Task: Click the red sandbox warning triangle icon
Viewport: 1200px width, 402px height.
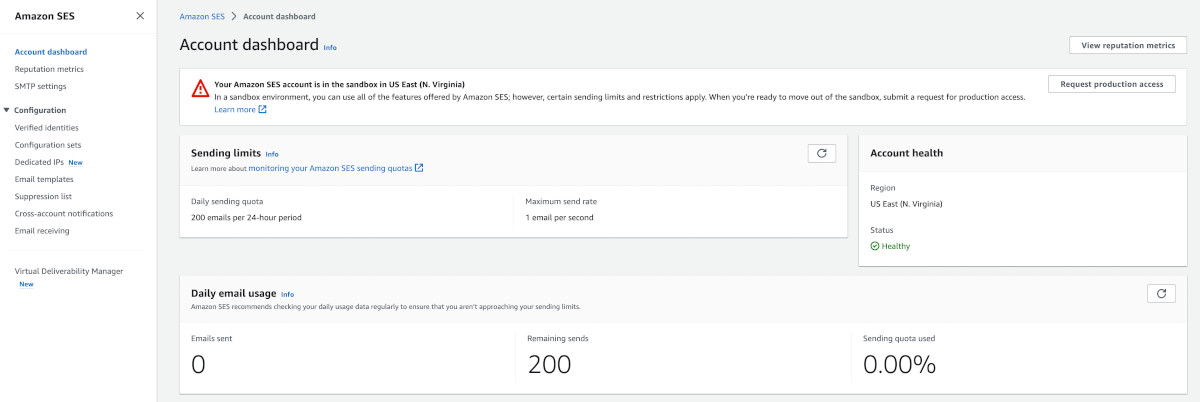Action: tap(200, 88)
